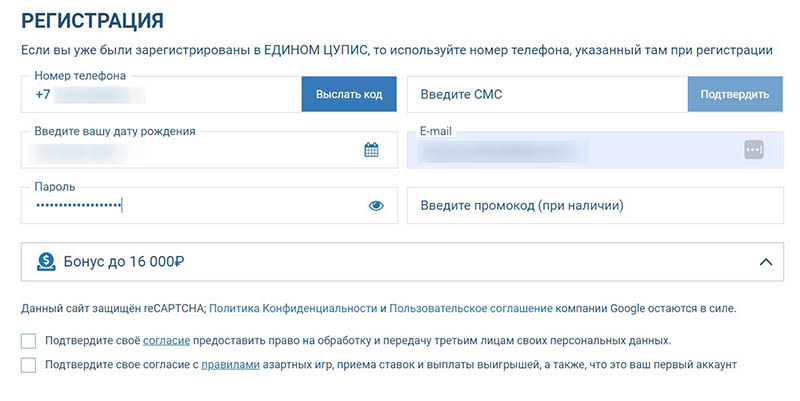800x401 pixels.
Task: Focus the Номер телефона input field
Action: (161, 94)
